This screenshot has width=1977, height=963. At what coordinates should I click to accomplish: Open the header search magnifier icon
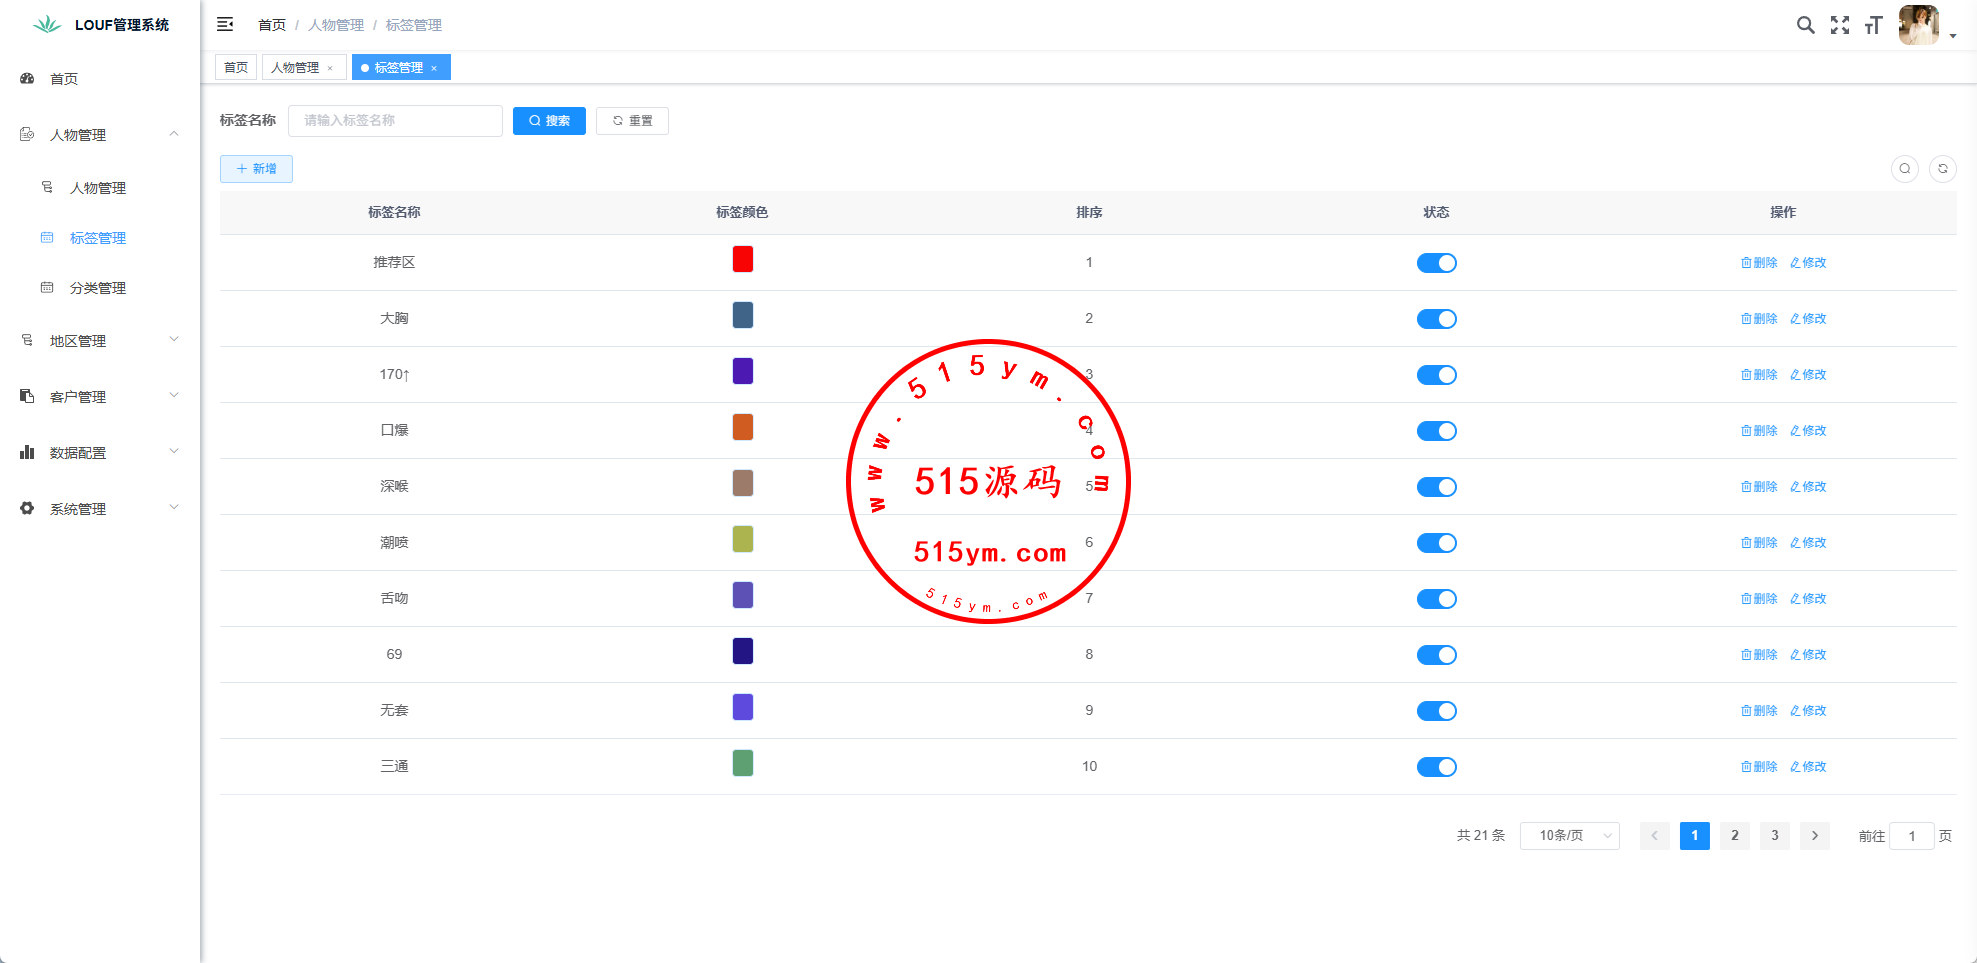[x=1805, y=25]
